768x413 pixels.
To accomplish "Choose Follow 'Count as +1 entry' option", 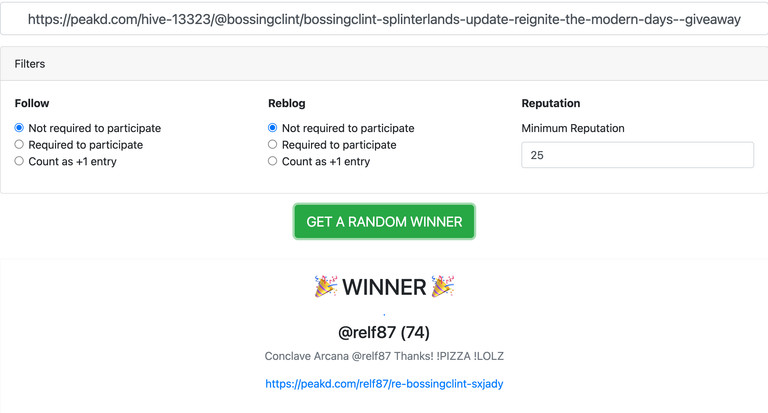I will [x=19, y=161].
